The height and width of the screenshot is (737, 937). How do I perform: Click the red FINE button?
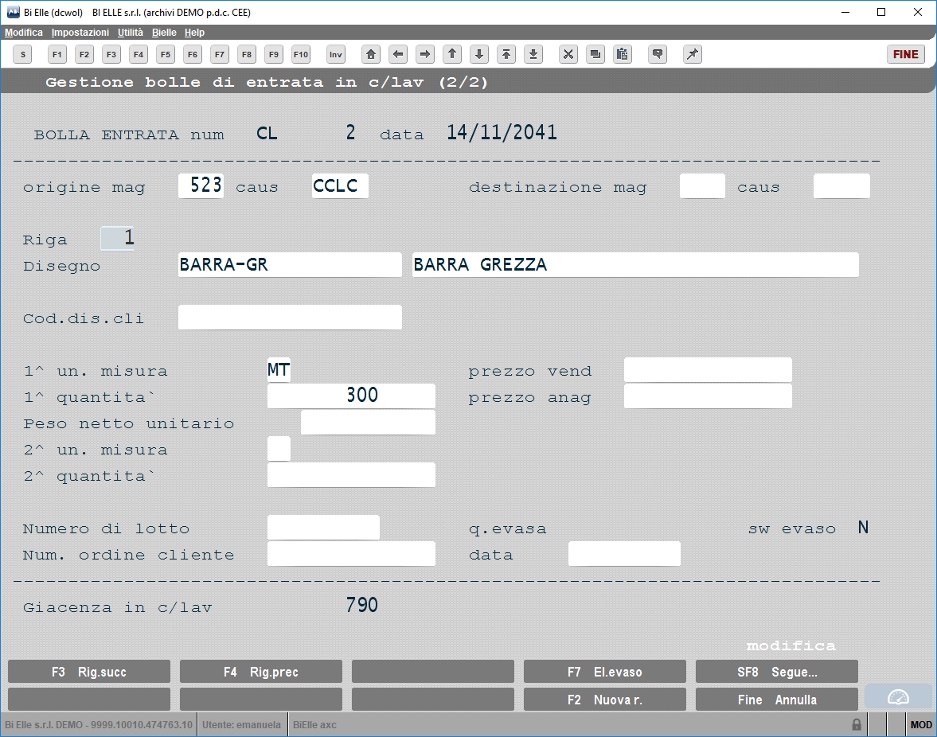click(905, 54)
